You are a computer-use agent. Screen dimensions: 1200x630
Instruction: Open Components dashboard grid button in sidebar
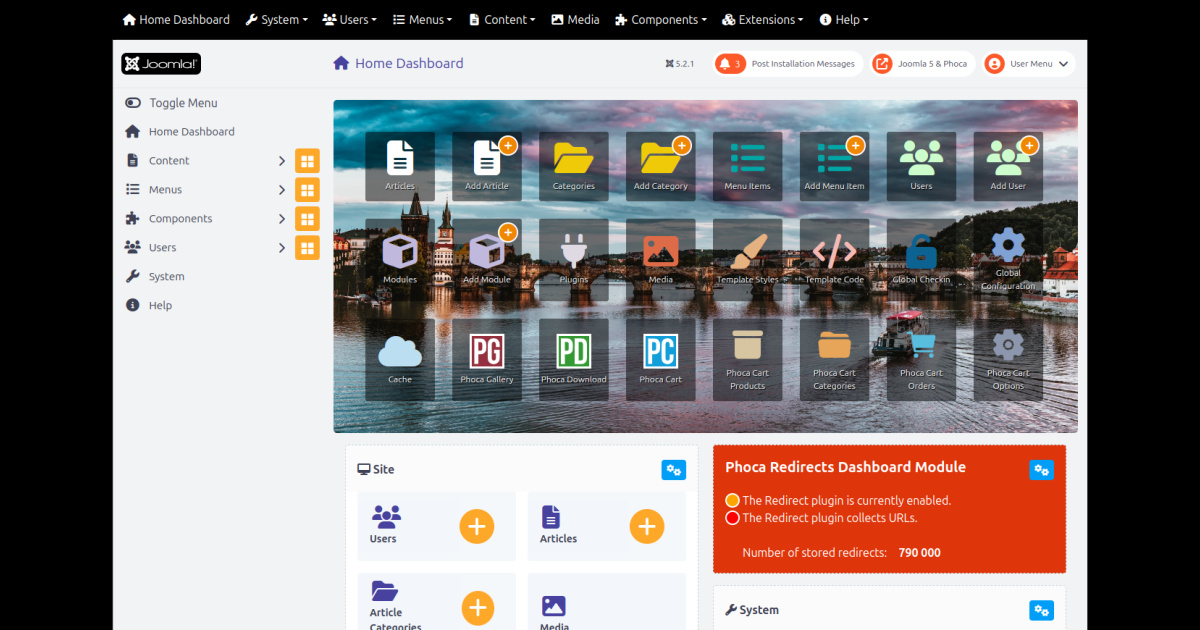click(x=307, y=219)
